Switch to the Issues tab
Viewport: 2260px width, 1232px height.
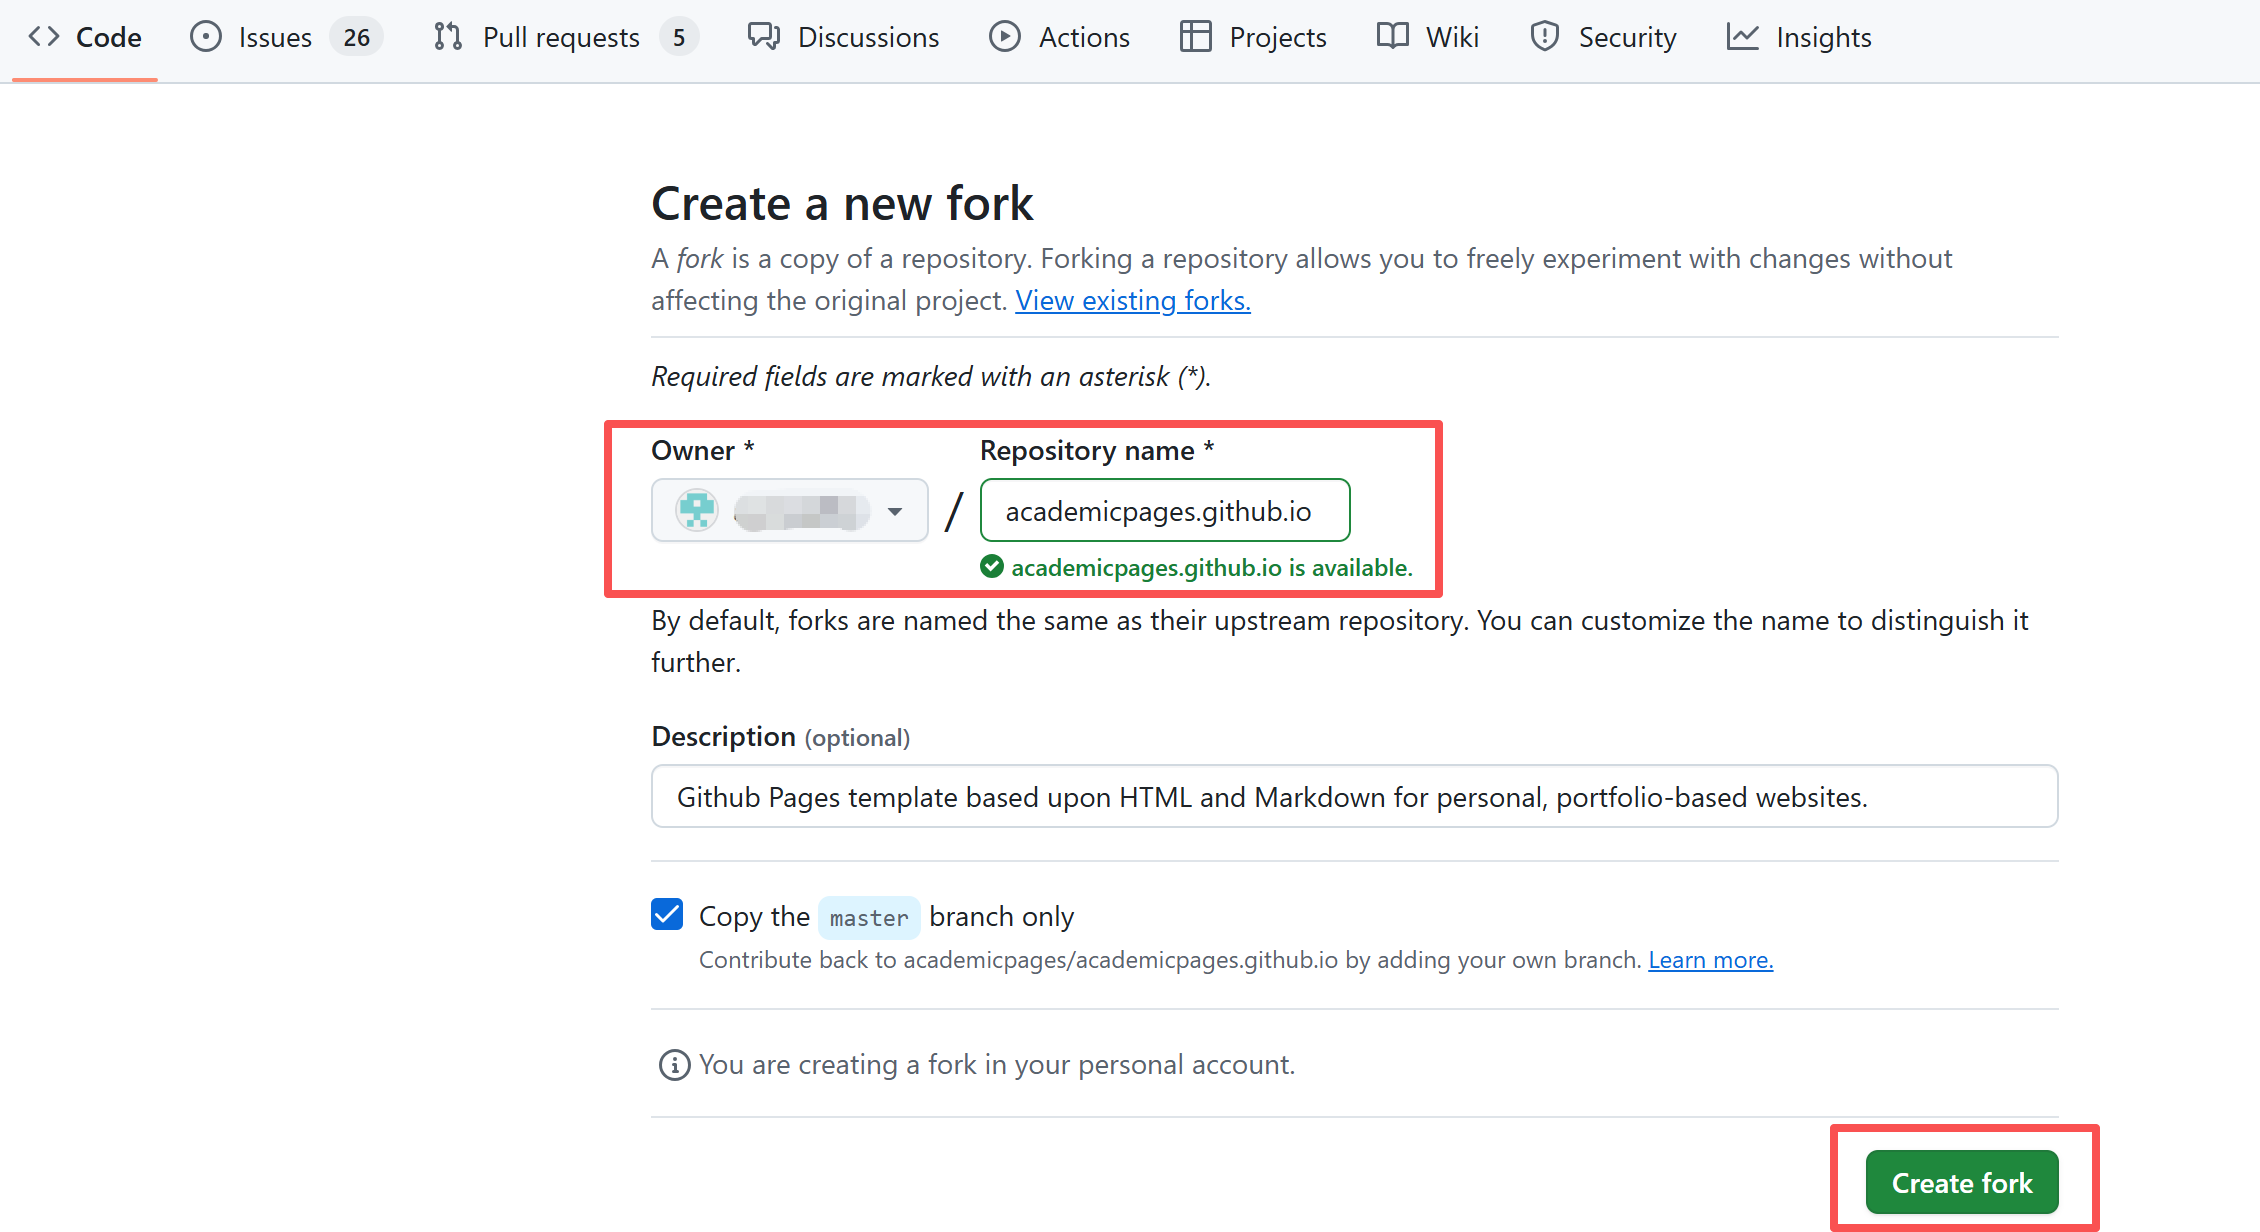(273, 36)
